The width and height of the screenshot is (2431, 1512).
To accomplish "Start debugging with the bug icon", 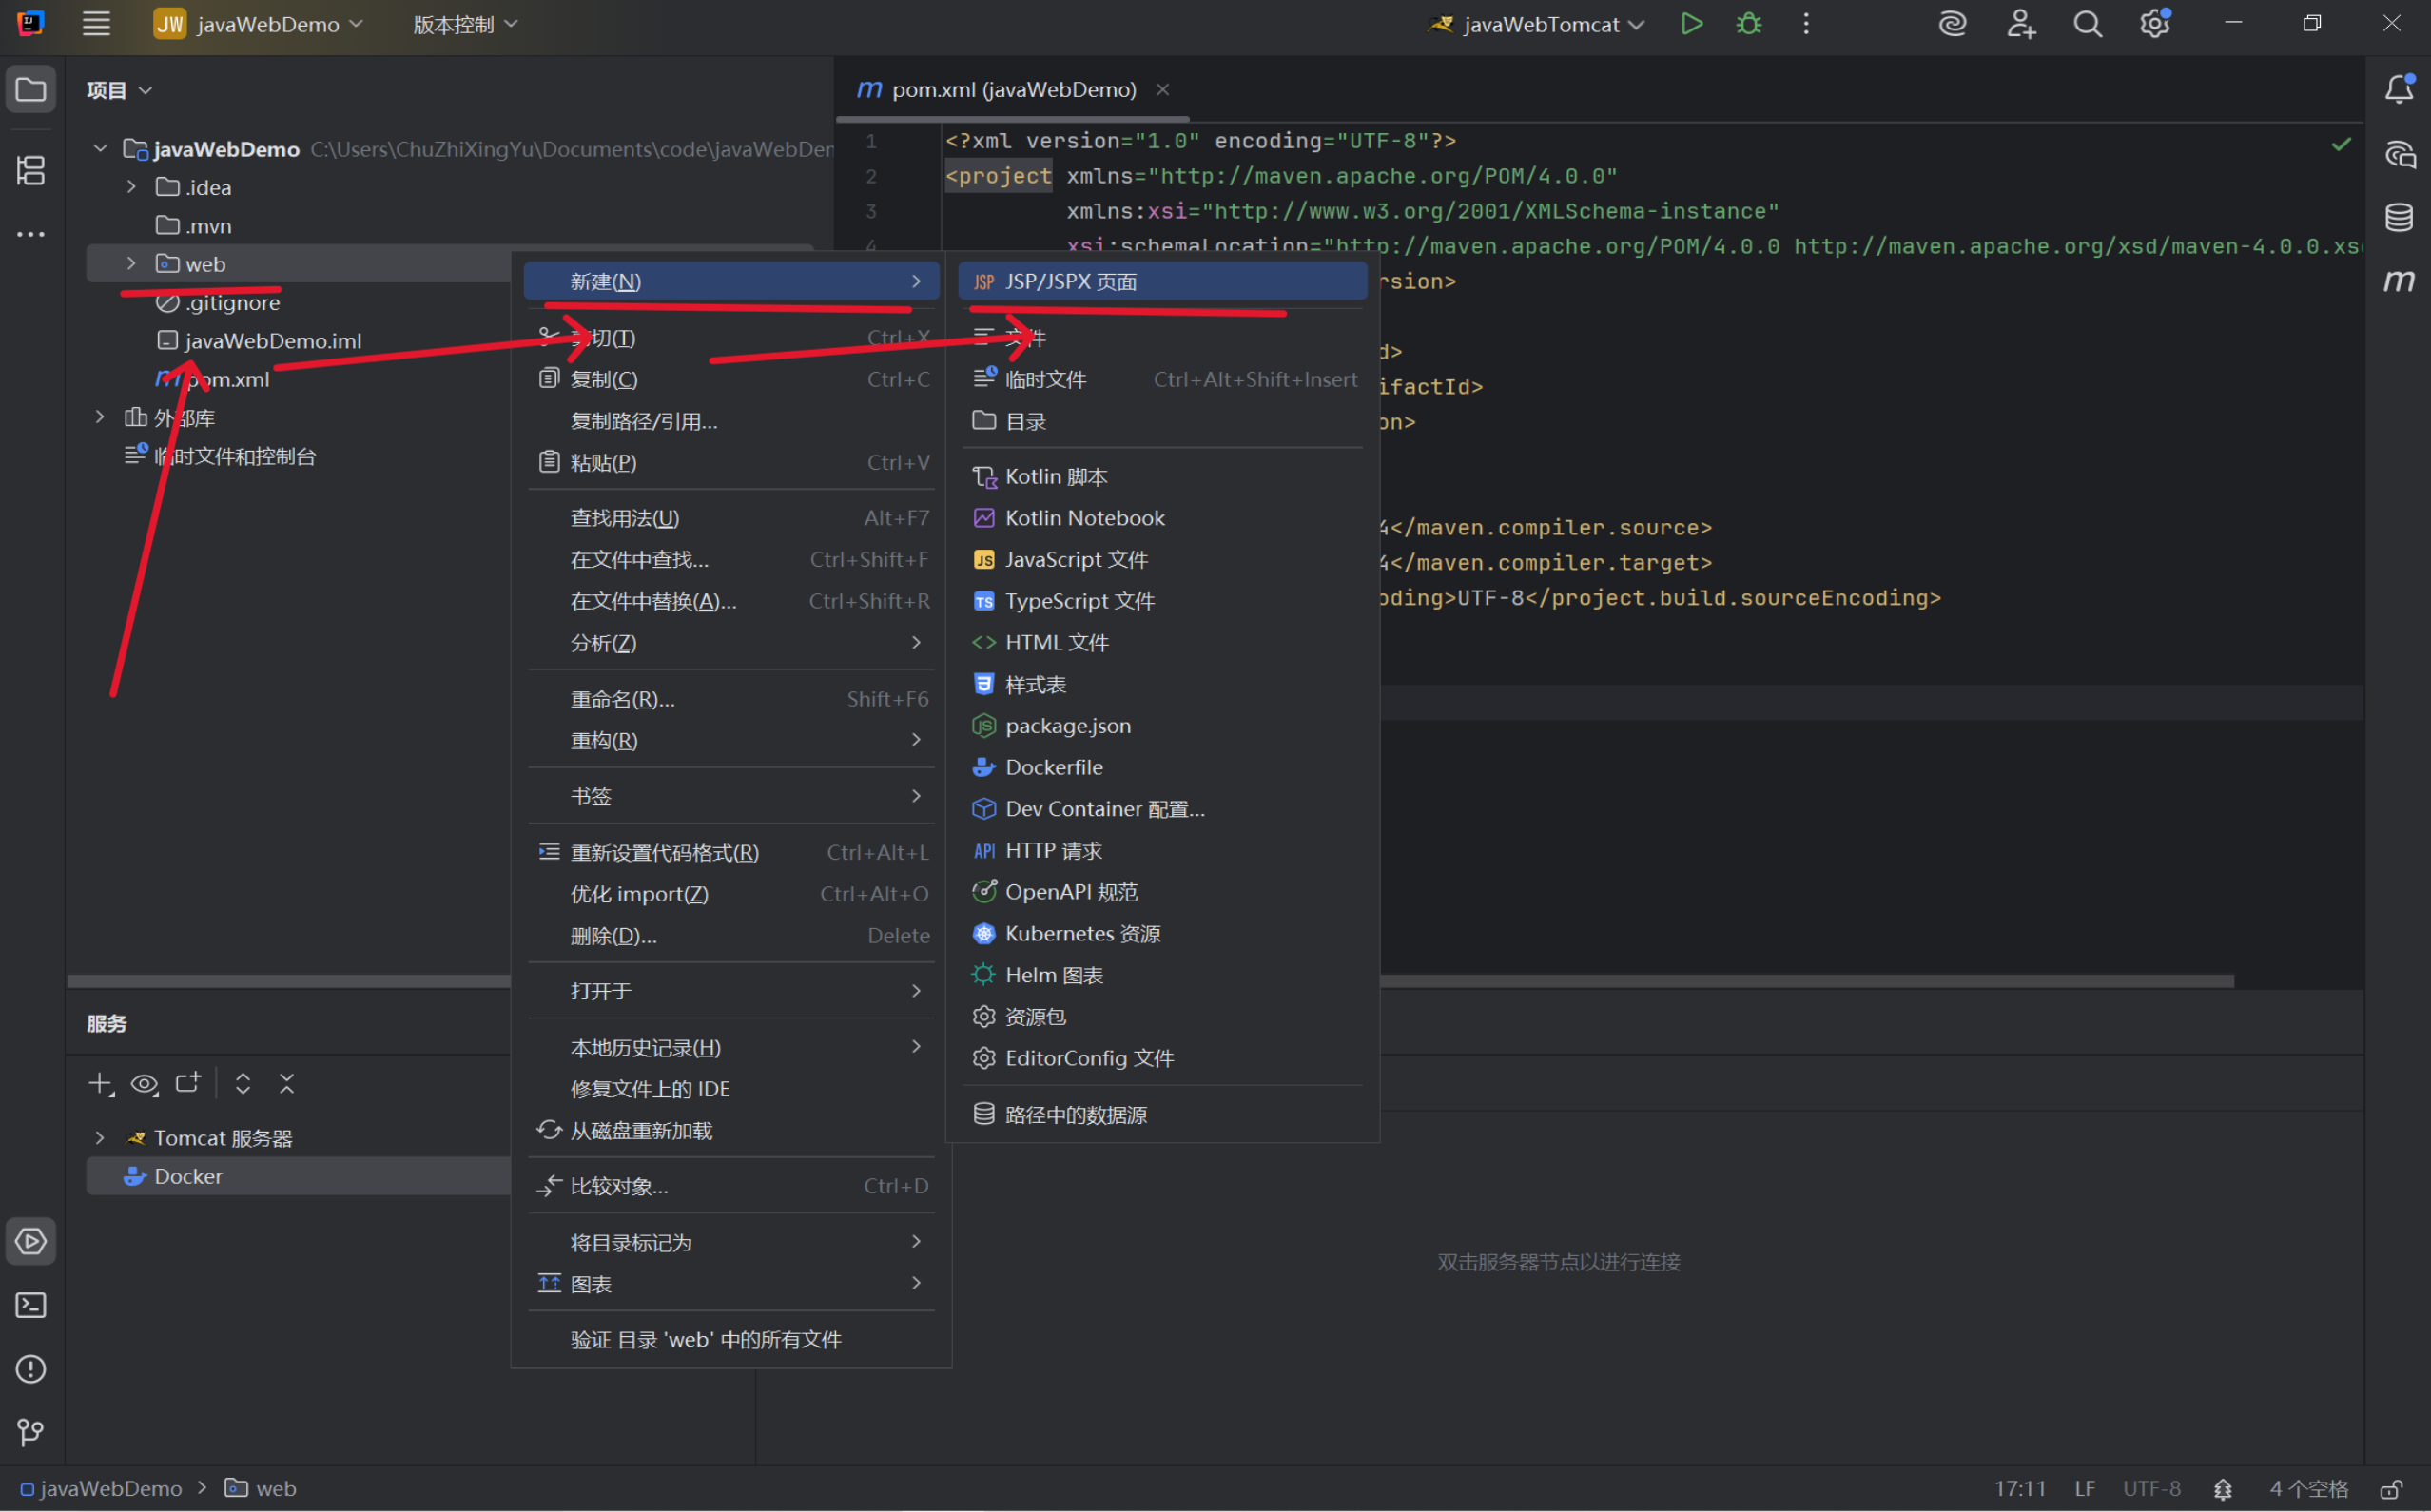I will pyautogui.click(x=1747, y=23).
